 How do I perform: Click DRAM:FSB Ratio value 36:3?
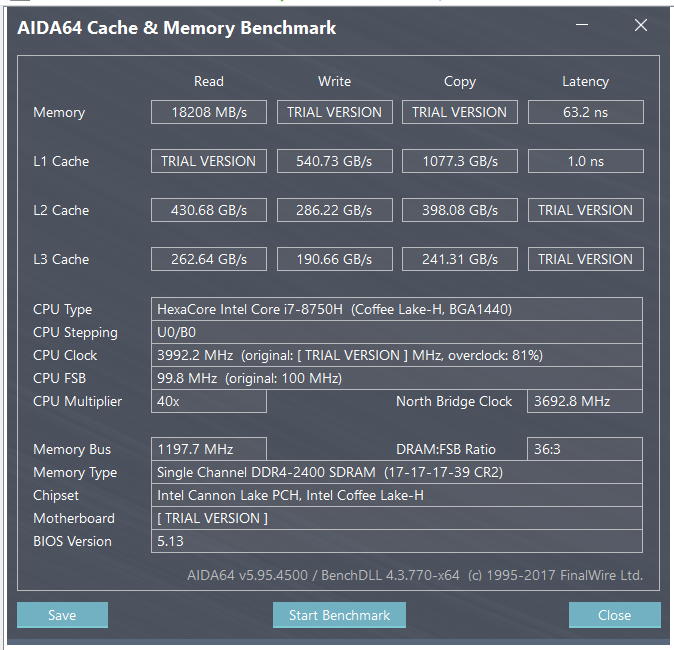[585, 449]
